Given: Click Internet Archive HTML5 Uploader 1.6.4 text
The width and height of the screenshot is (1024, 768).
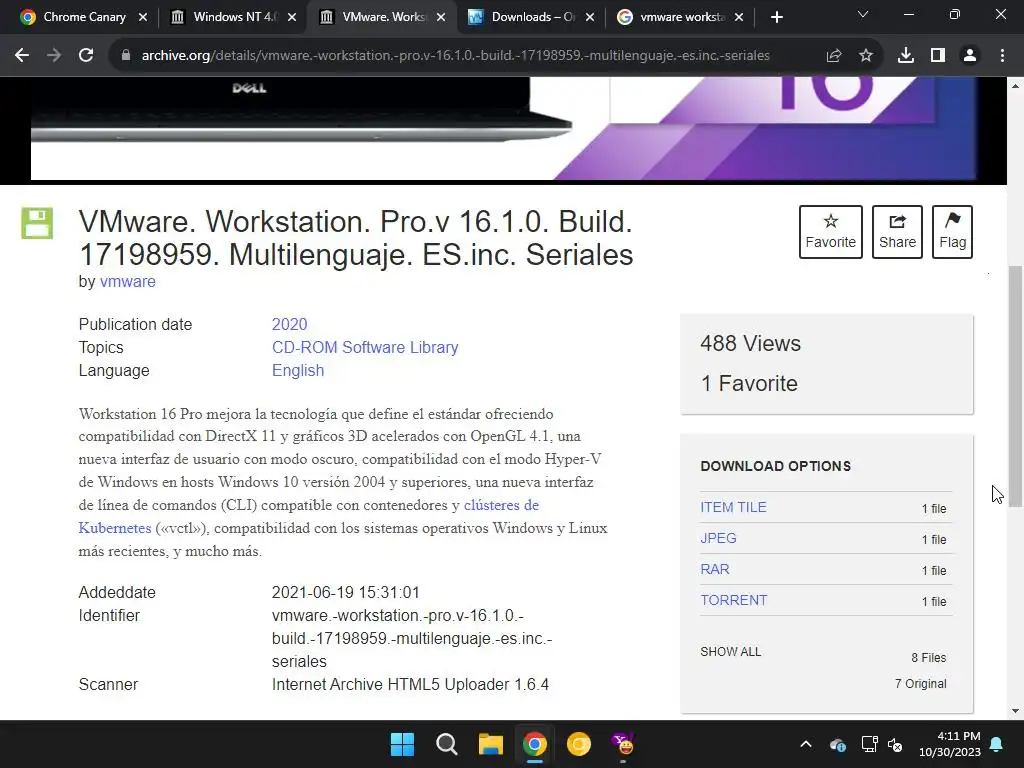Looking at the screenshot, I should (410, 684).
